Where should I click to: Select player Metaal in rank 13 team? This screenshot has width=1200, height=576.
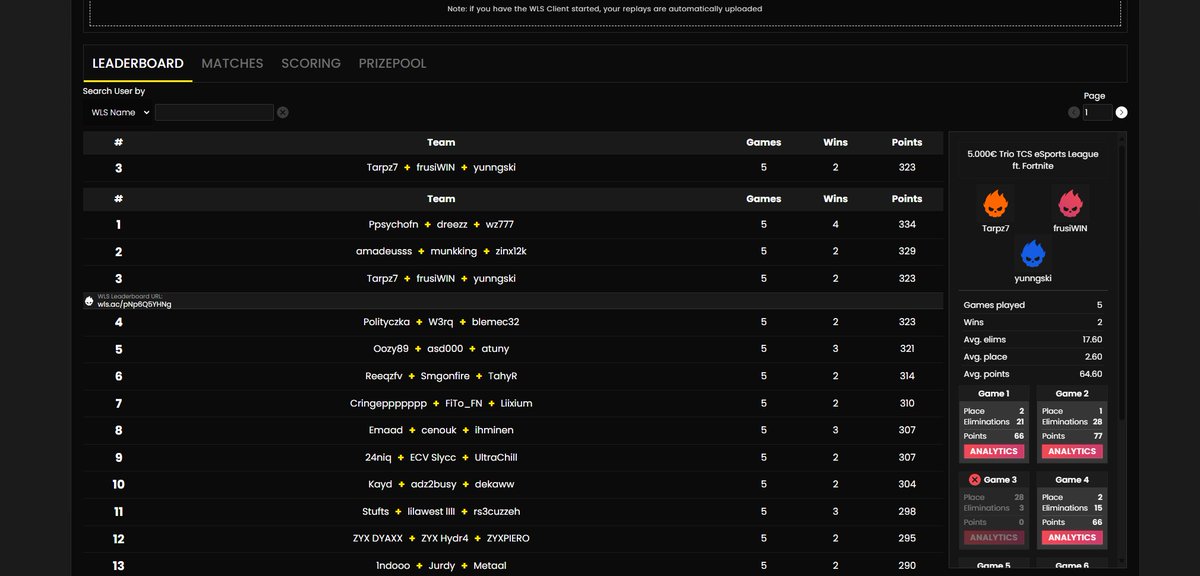click(x=490, y=565)
